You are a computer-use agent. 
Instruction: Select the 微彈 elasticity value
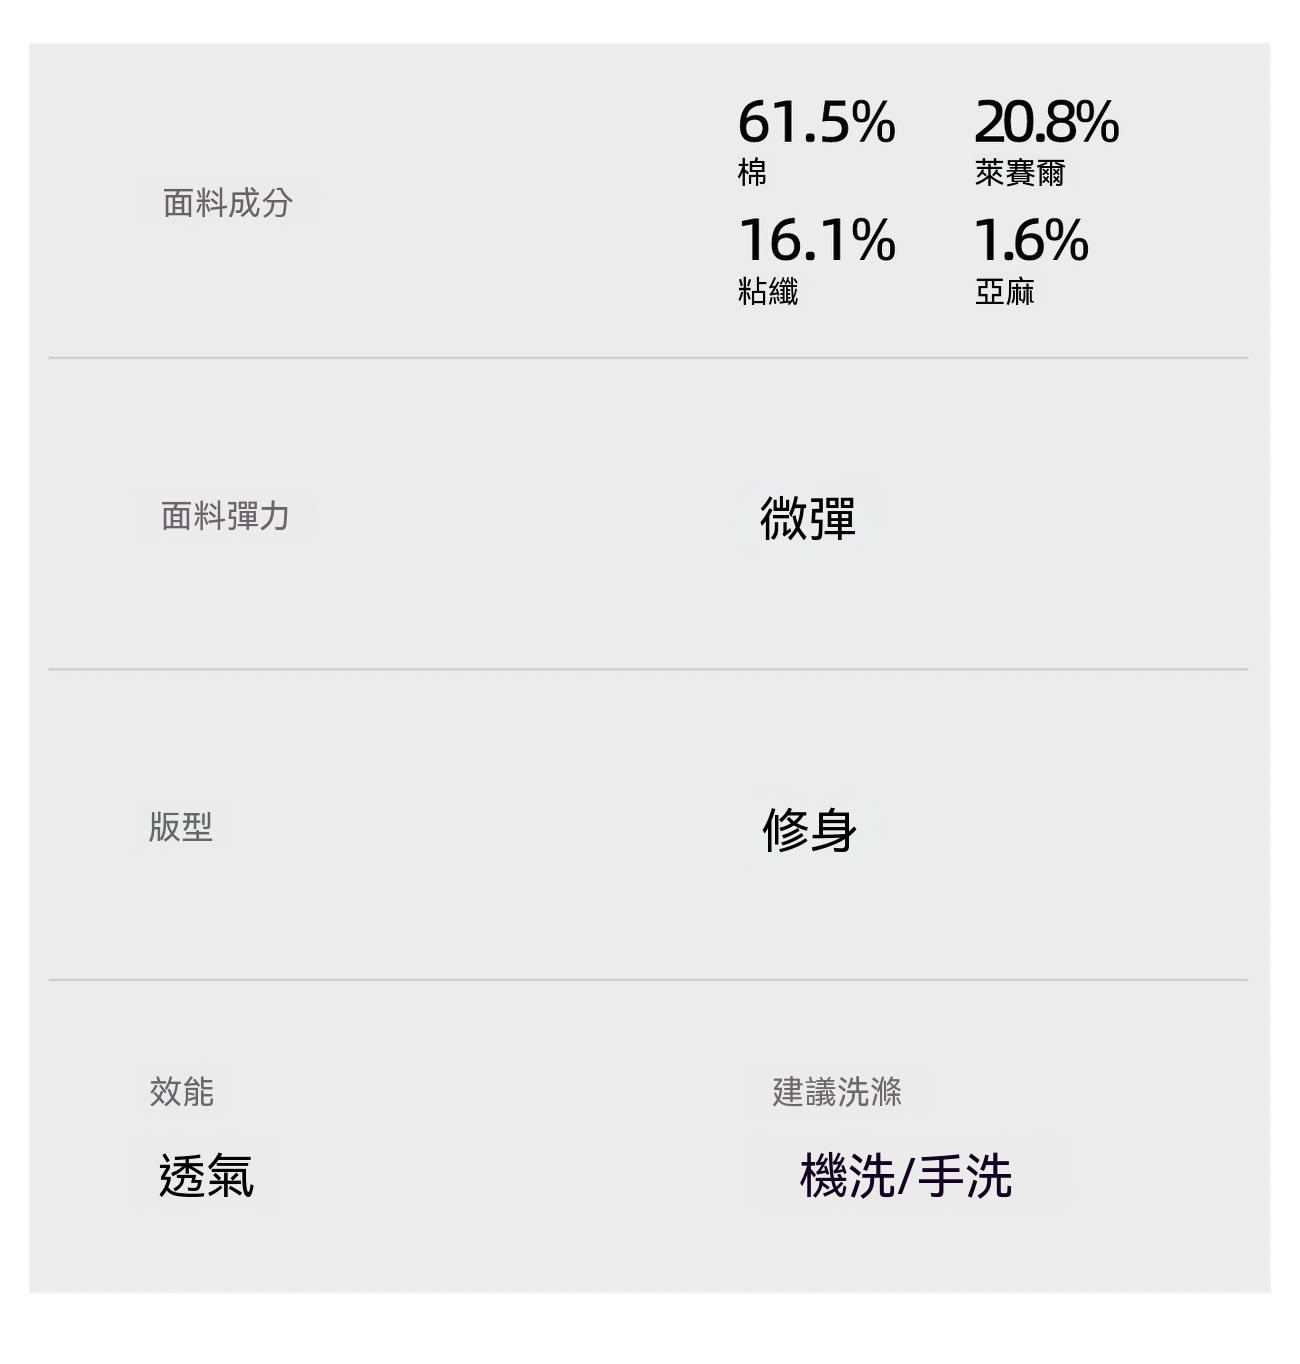coord(808,518)
